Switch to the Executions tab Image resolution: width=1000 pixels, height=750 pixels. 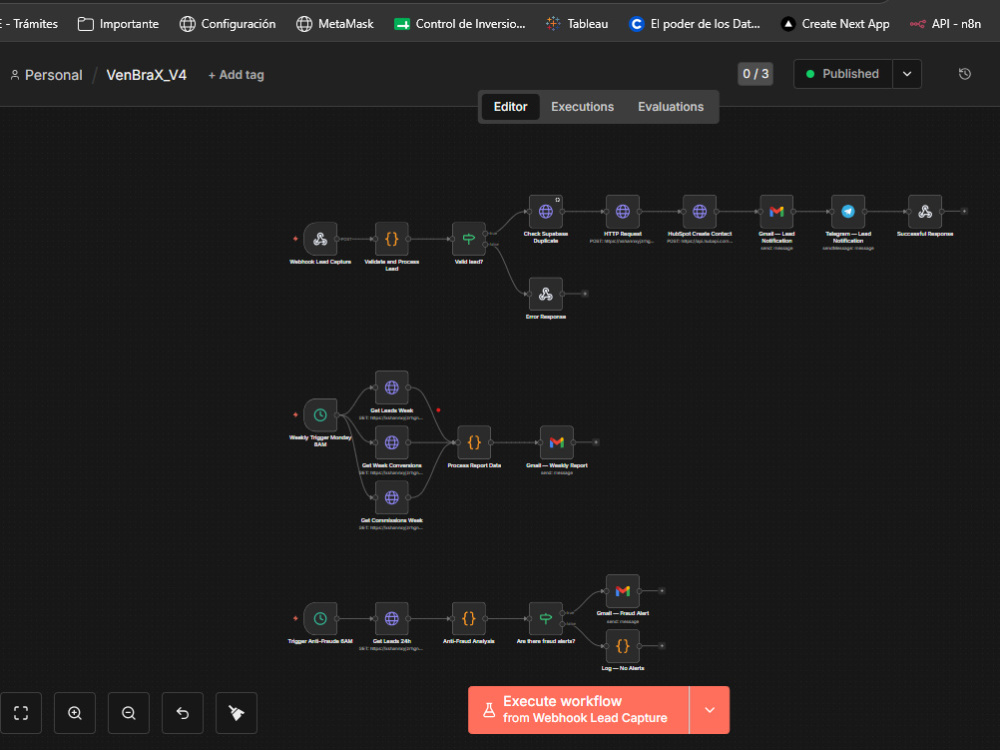(582, 107)
